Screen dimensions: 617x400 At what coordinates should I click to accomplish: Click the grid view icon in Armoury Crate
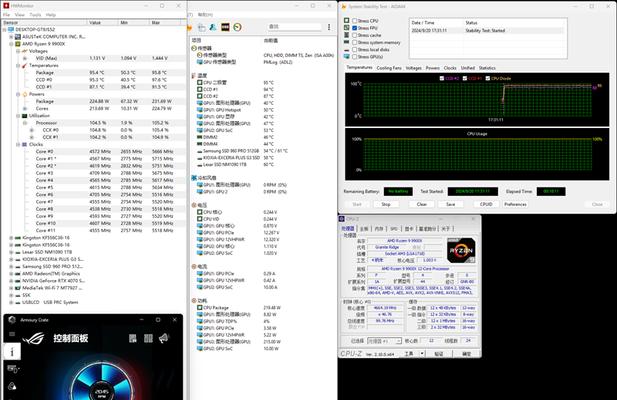(148, 338)
